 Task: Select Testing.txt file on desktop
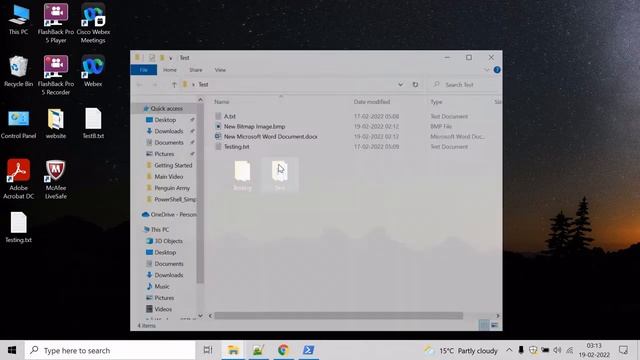(x=18, y=228)
